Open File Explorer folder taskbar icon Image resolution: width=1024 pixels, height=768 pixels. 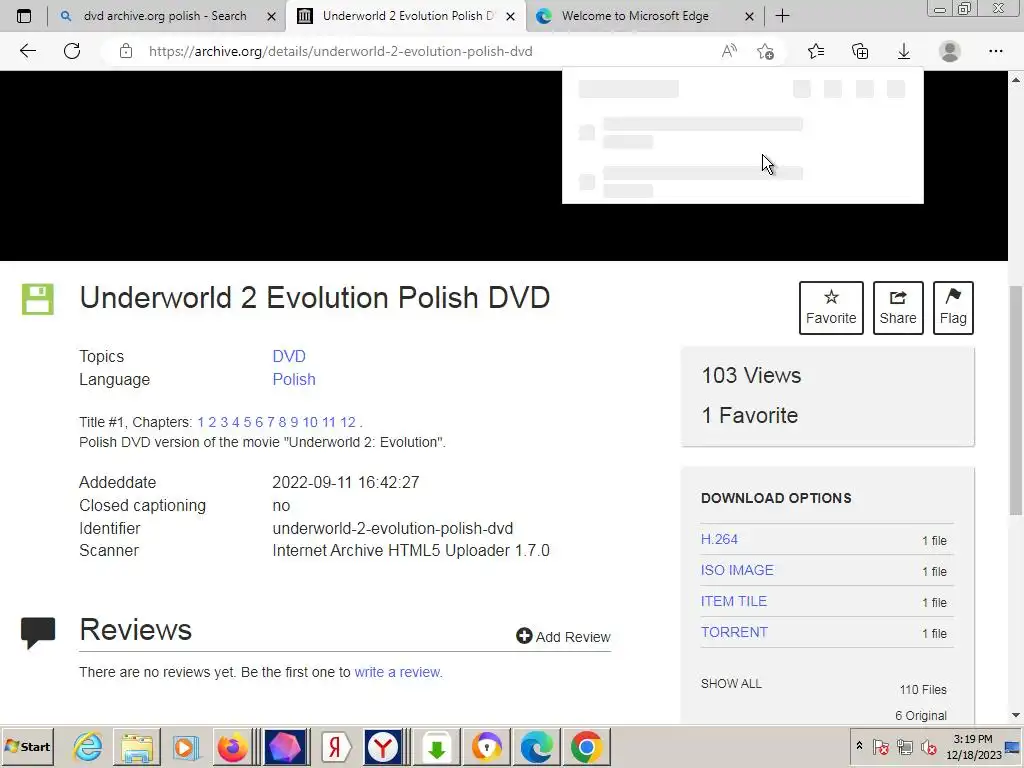(136, 746)
